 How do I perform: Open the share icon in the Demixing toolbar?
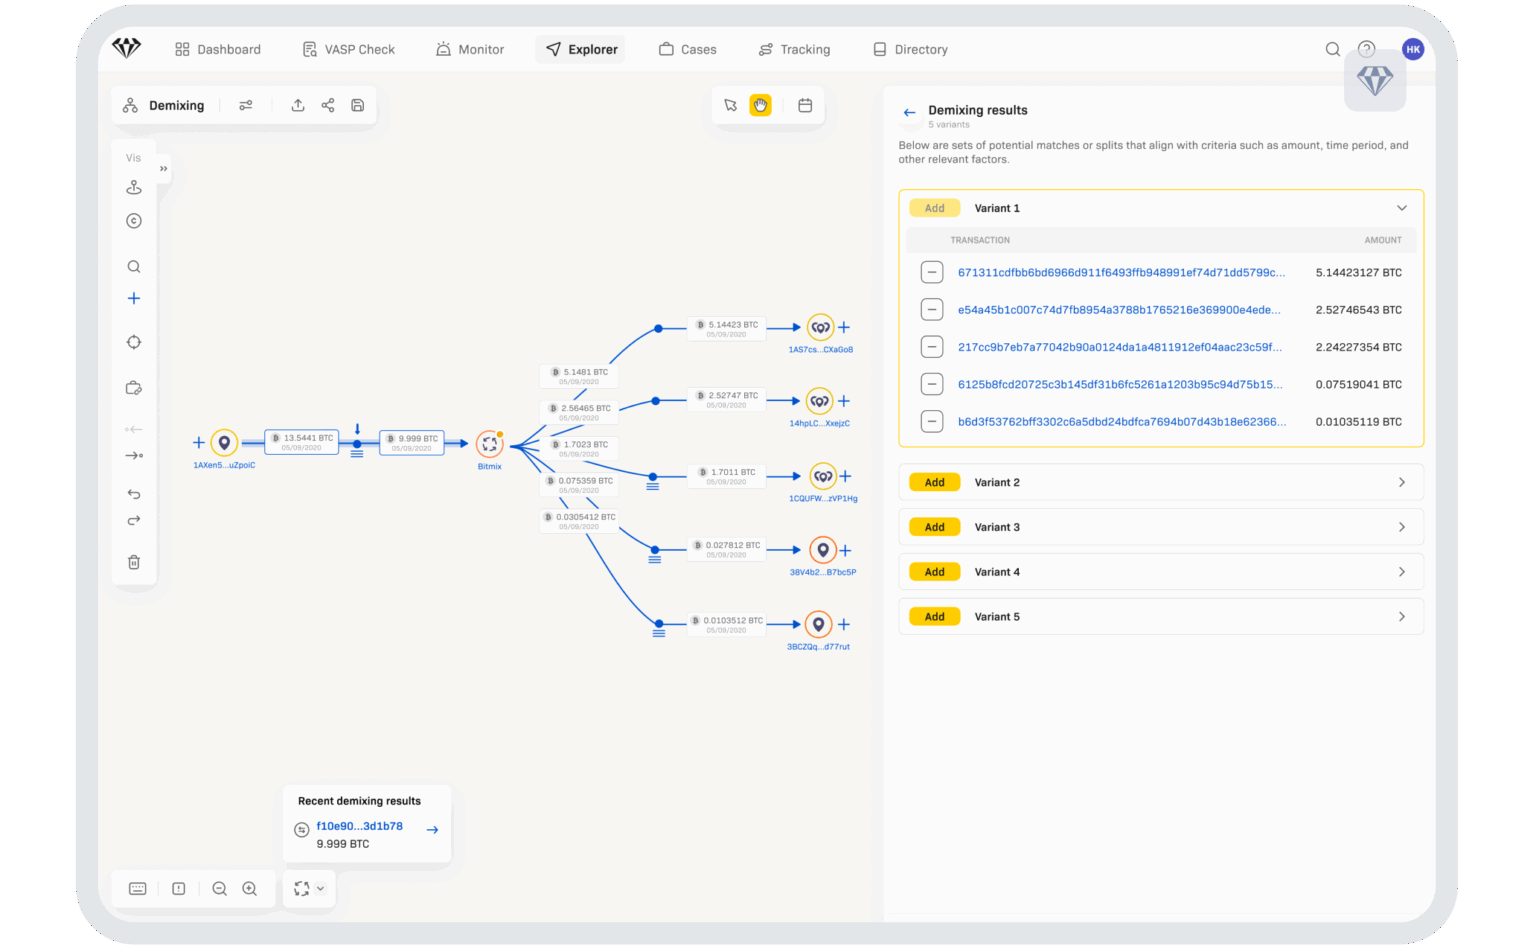pyautogui.click(x=328, y=104)
